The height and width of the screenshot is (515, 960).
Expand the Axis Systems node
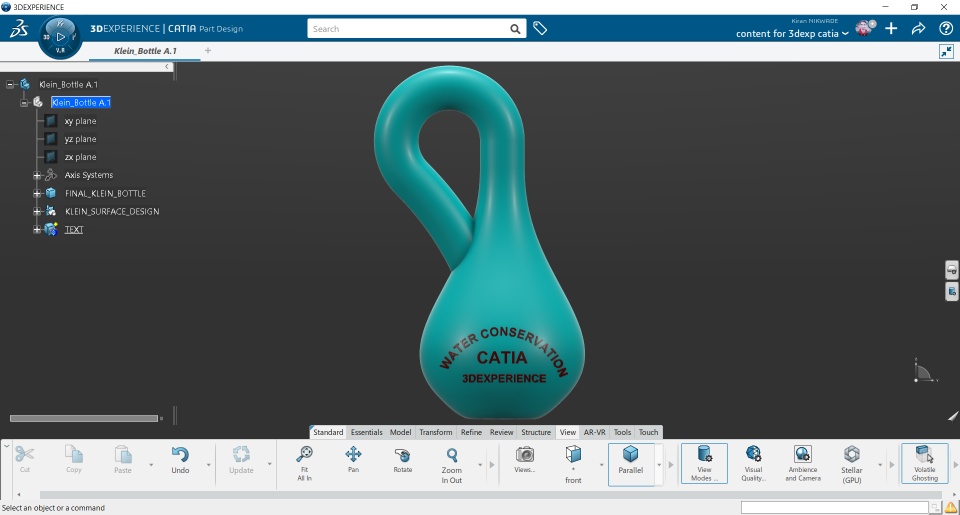coord(37,175)
